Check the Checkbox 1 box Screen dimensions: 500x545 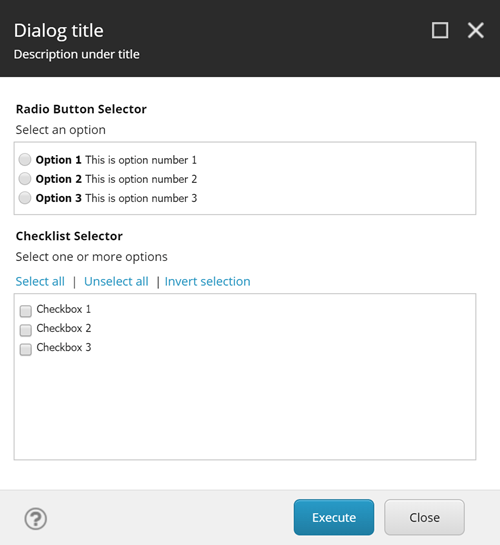click(x=26, y=311)
